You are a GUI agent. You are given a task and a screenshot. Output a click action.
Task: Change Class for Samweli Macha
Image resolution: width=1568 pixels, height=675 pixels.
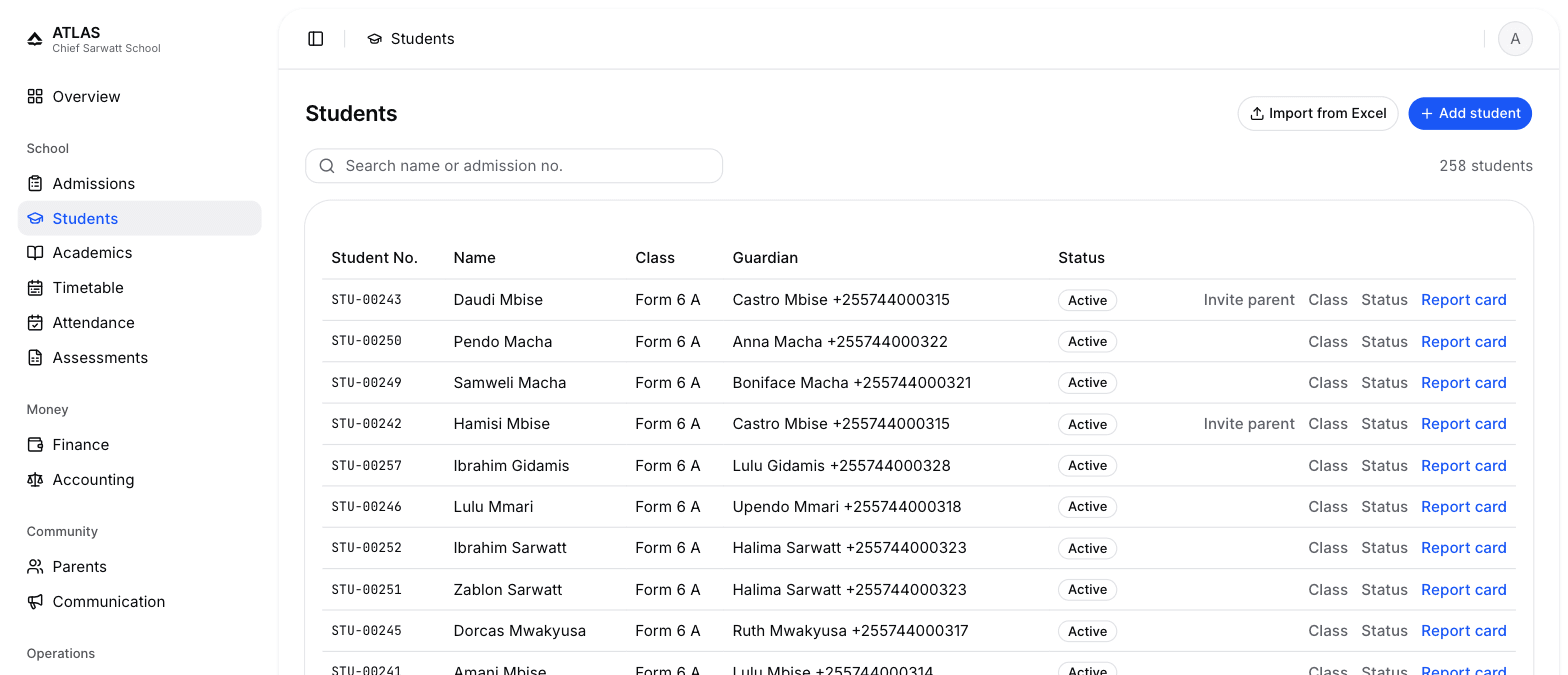(1328, 383)
